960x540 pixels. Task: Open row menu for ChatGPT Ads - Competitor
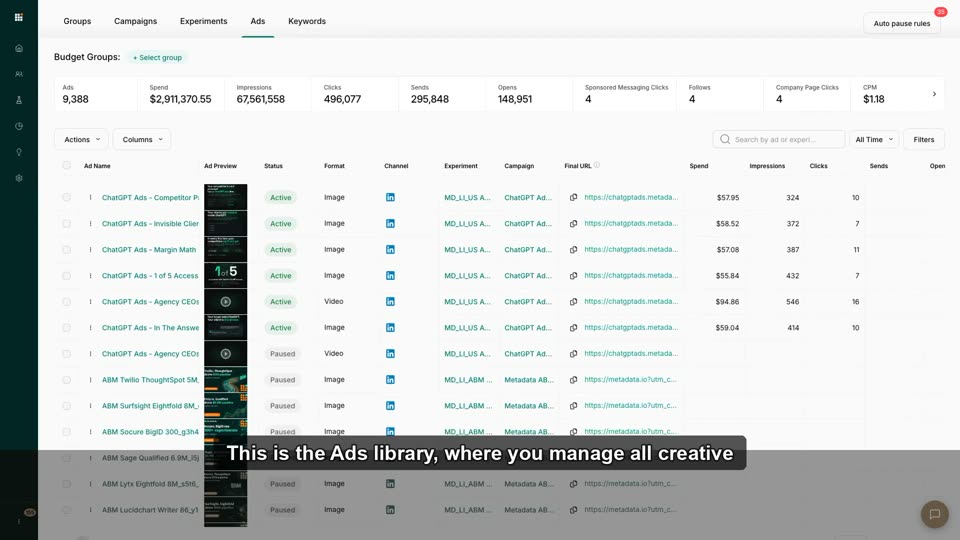[91, 198]
